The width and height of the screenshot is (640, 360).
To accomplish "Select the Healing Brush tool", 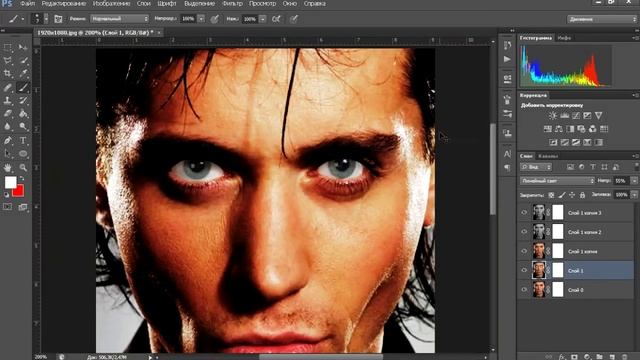I will pyautogui.click(x=7, y=87).
